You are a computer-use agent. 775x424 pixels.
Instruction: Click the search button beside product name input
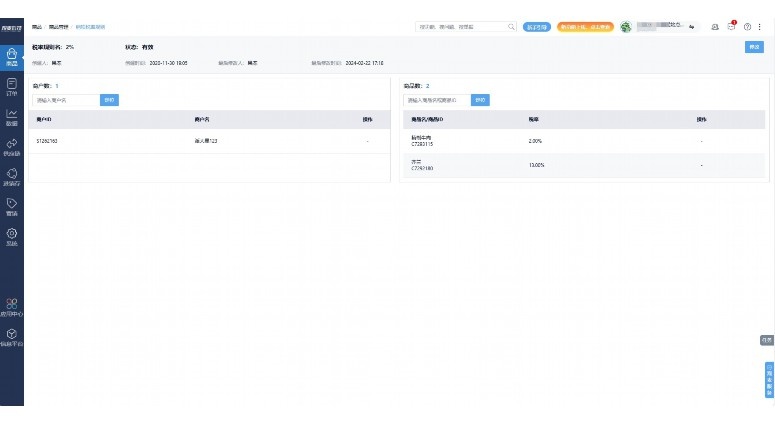point(480,100)
